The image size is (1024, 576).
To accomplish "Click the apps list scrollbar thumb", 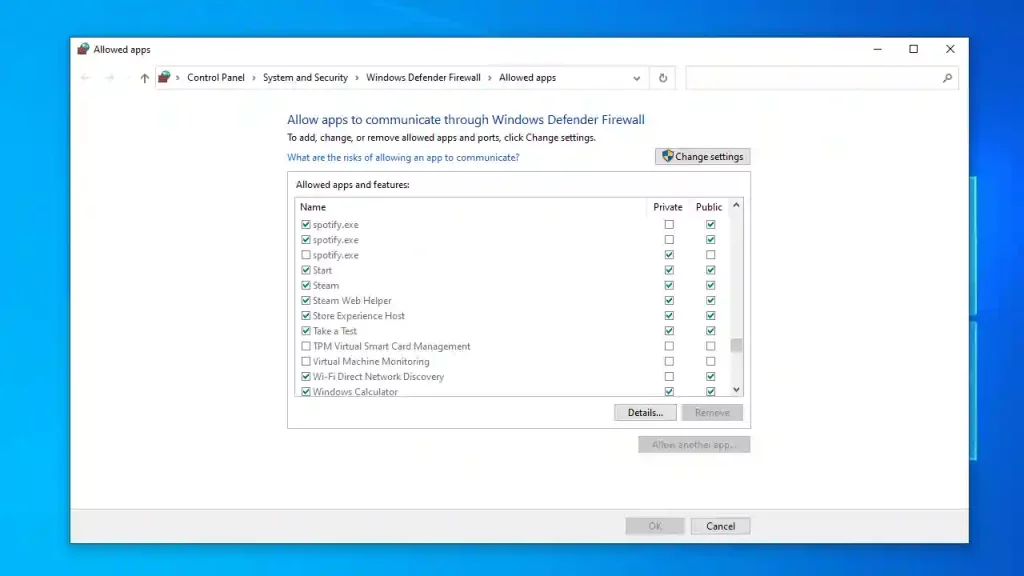I will 736,345.
